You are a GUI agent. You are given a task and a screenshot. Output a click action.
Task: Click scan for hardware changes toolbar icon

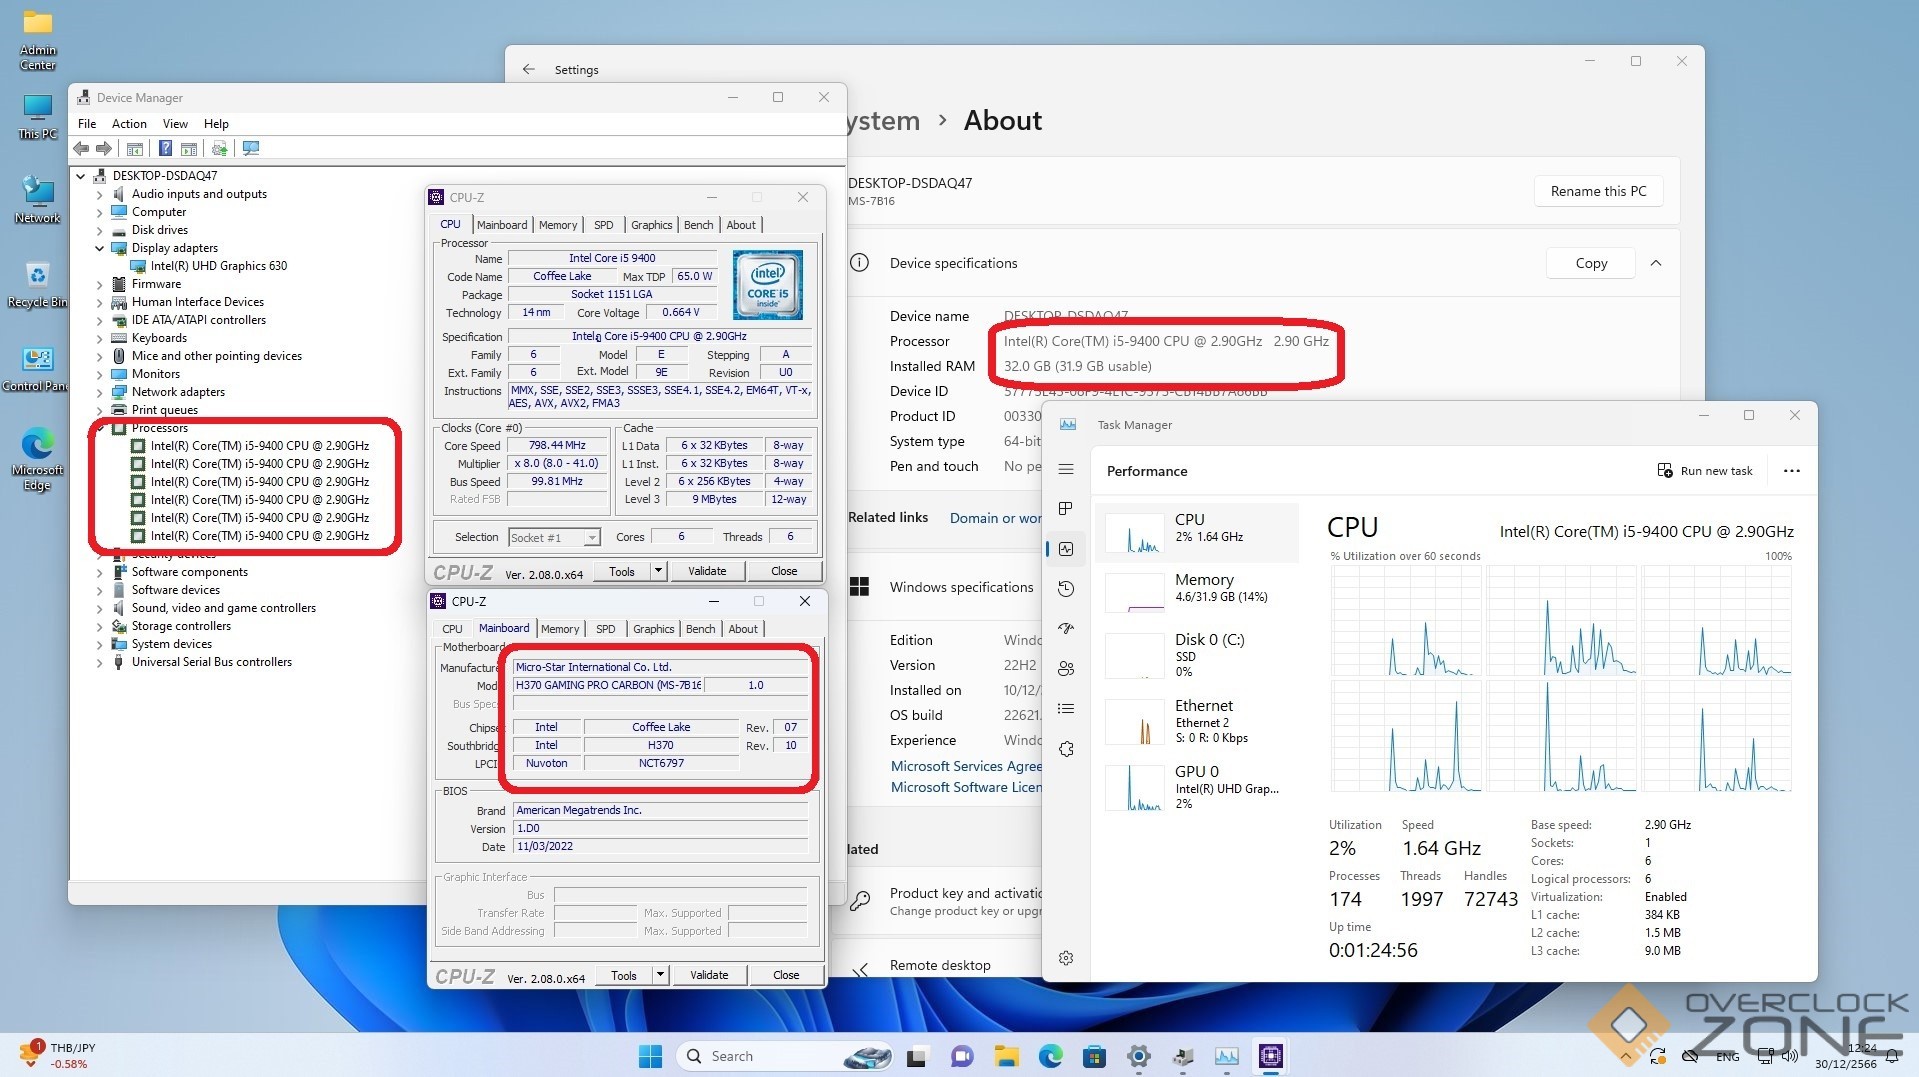251,149
